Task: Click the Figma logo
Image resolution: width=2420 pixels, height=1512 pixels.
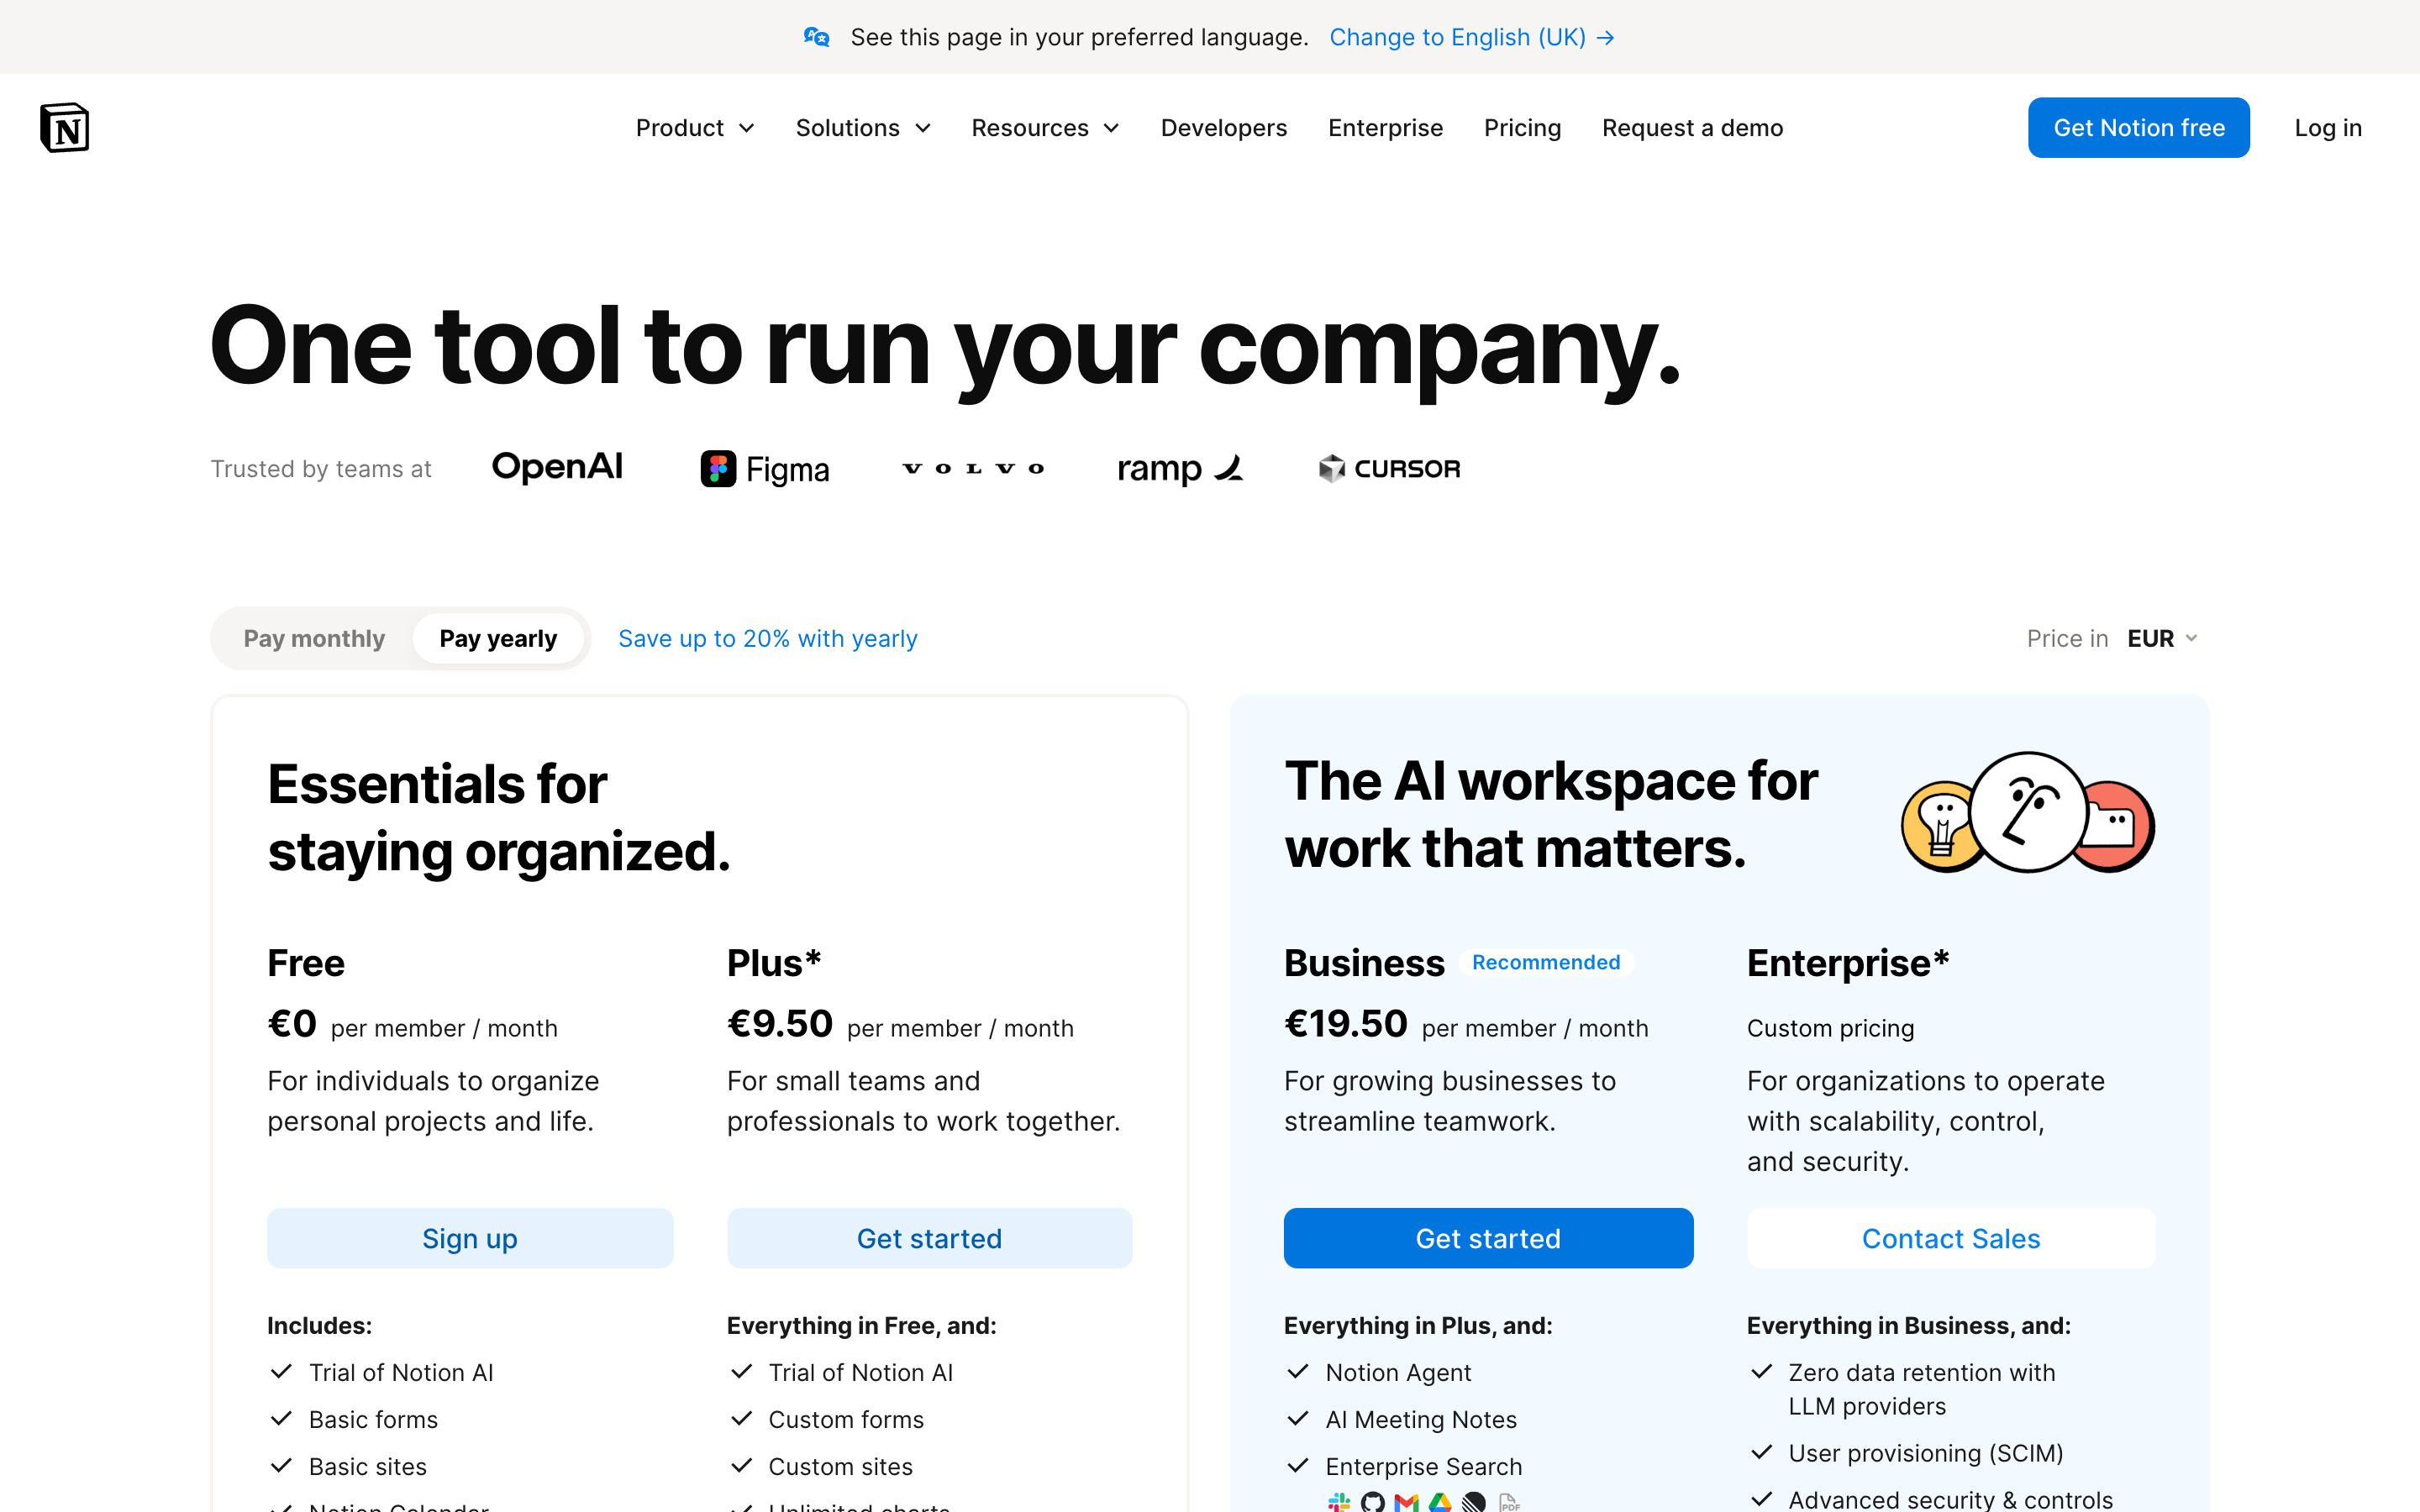Action: click(x=765, y=469)
